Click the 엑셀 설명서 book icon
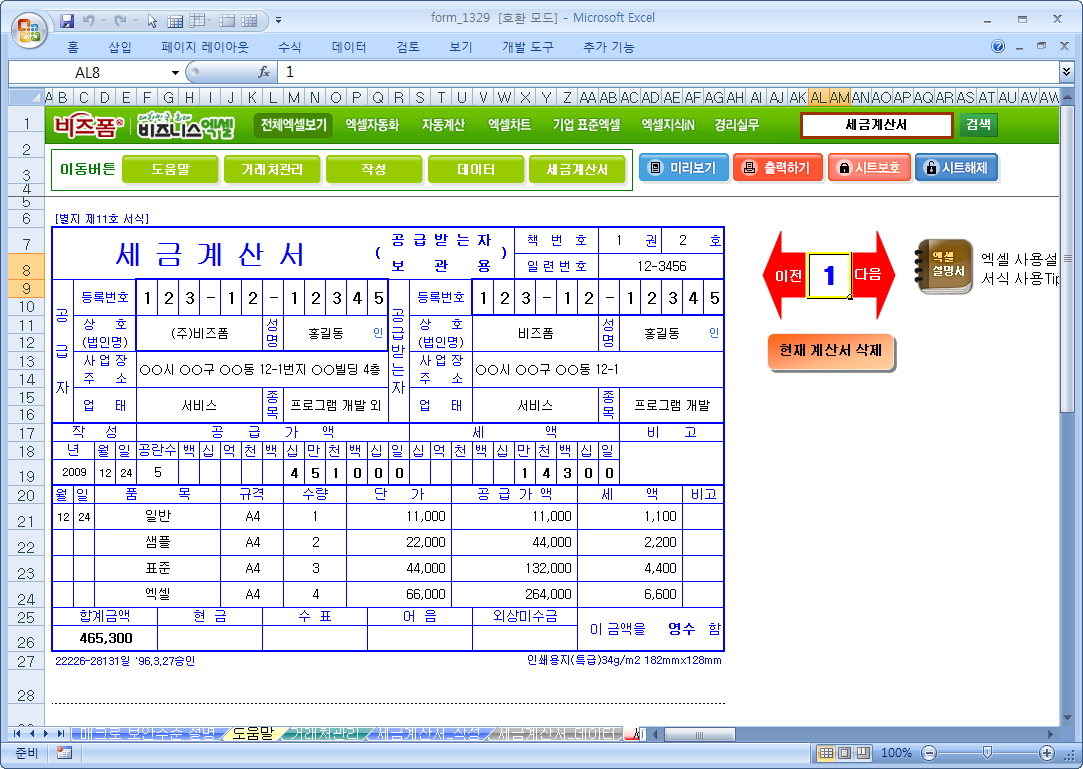This screenshot has height=769, width=1083. (944, 267)
